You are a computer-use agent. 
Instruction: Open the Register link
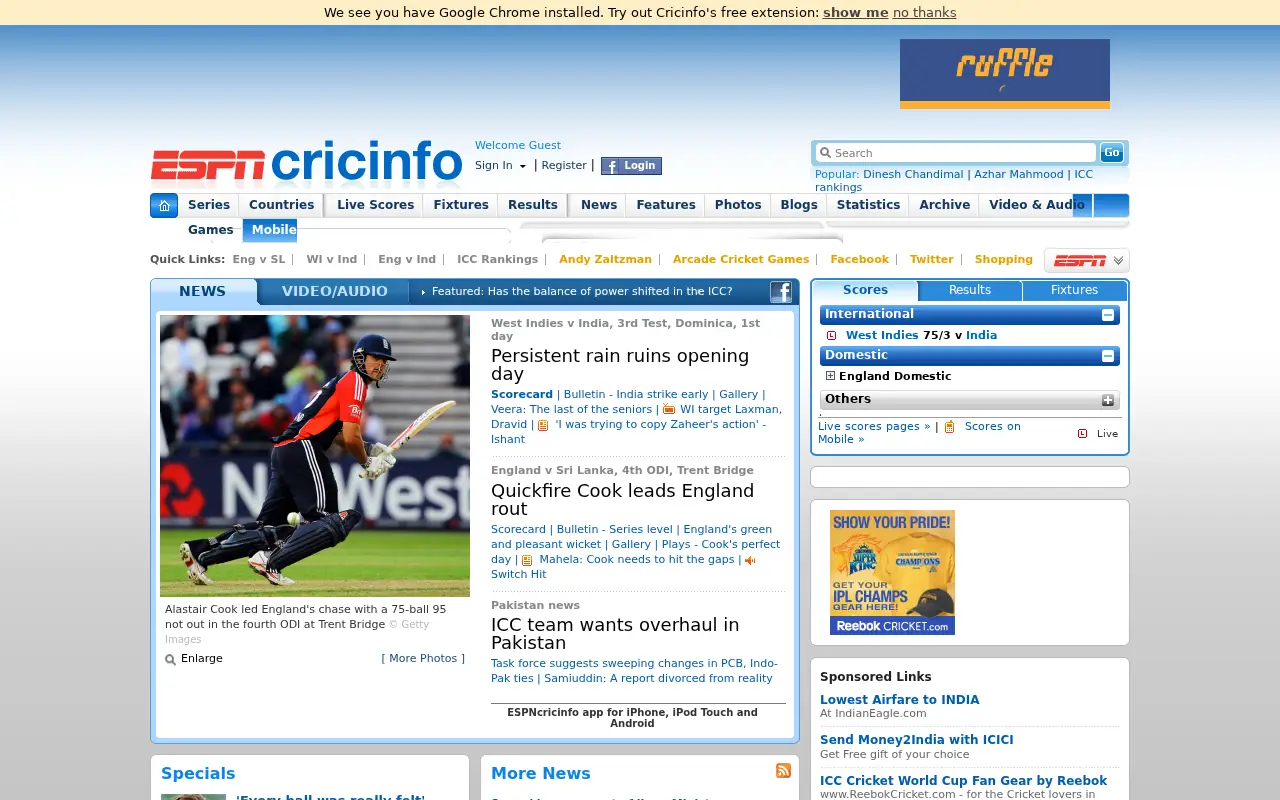pyautogui.click(x=564, y=166)
